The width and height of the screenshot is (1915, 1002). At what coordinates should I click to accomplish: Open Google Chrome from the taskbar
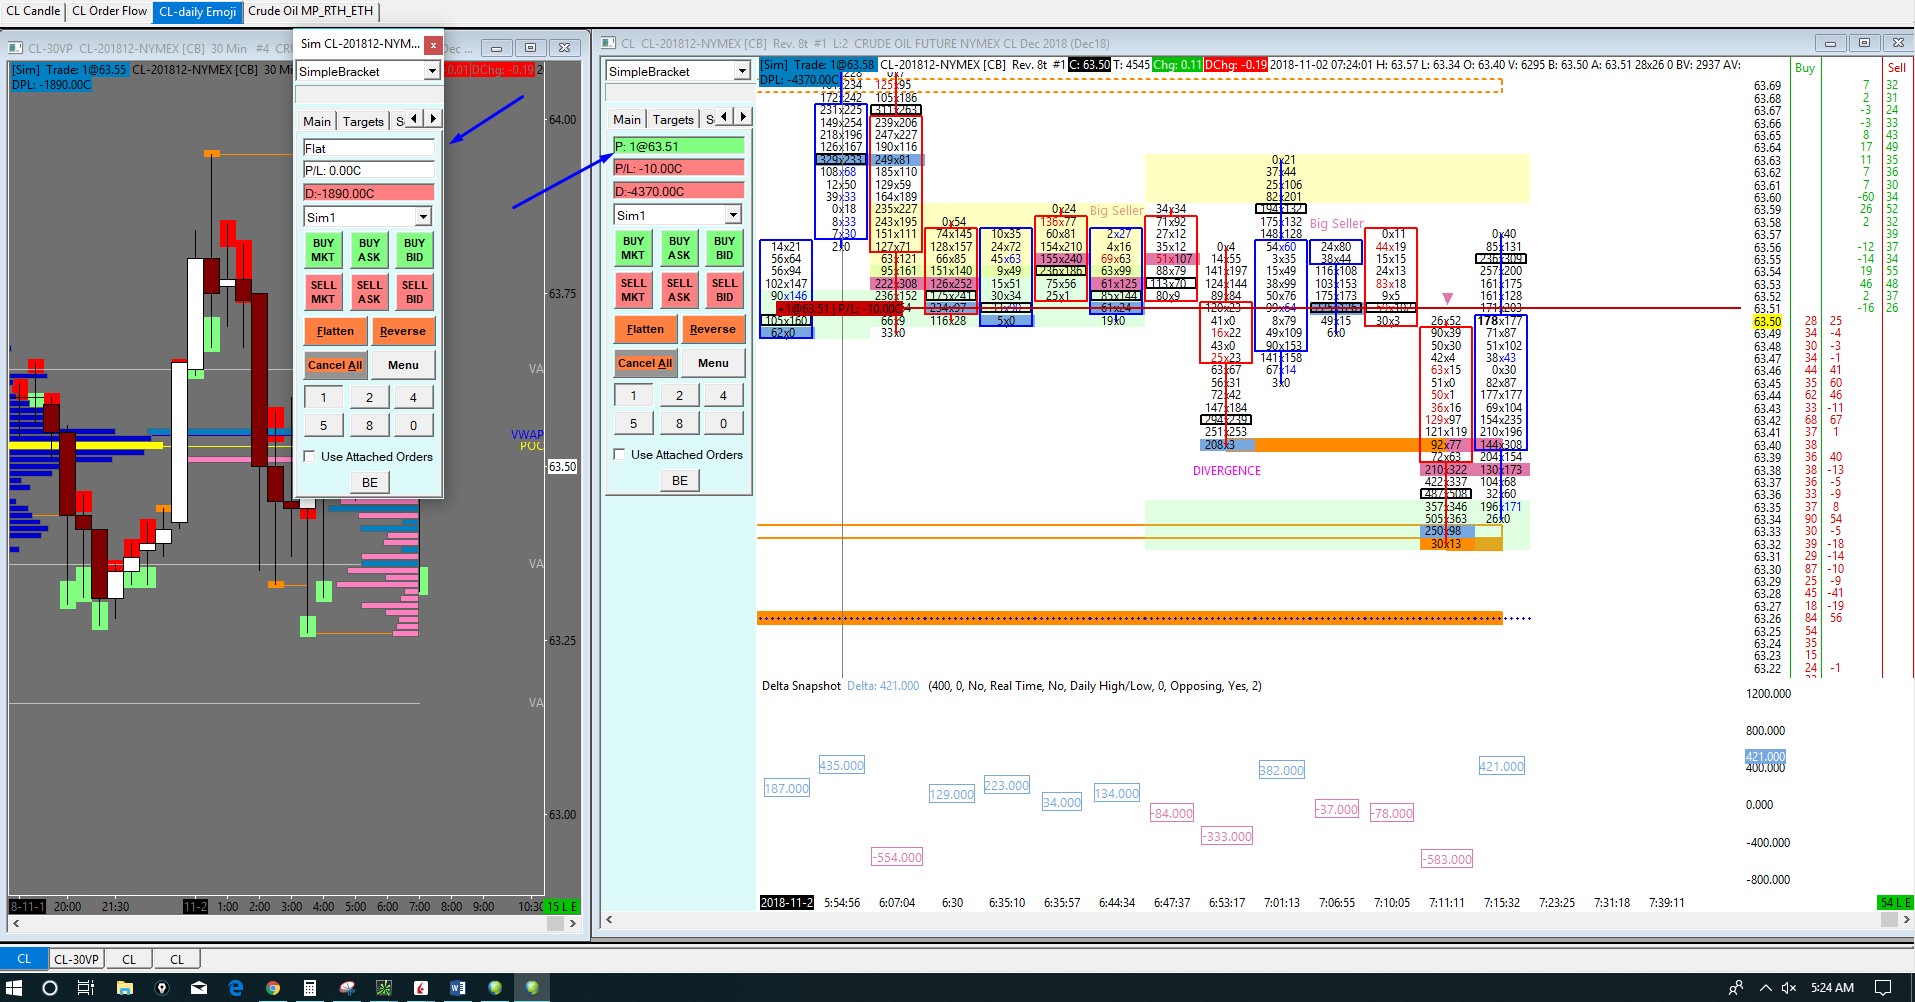272,988
